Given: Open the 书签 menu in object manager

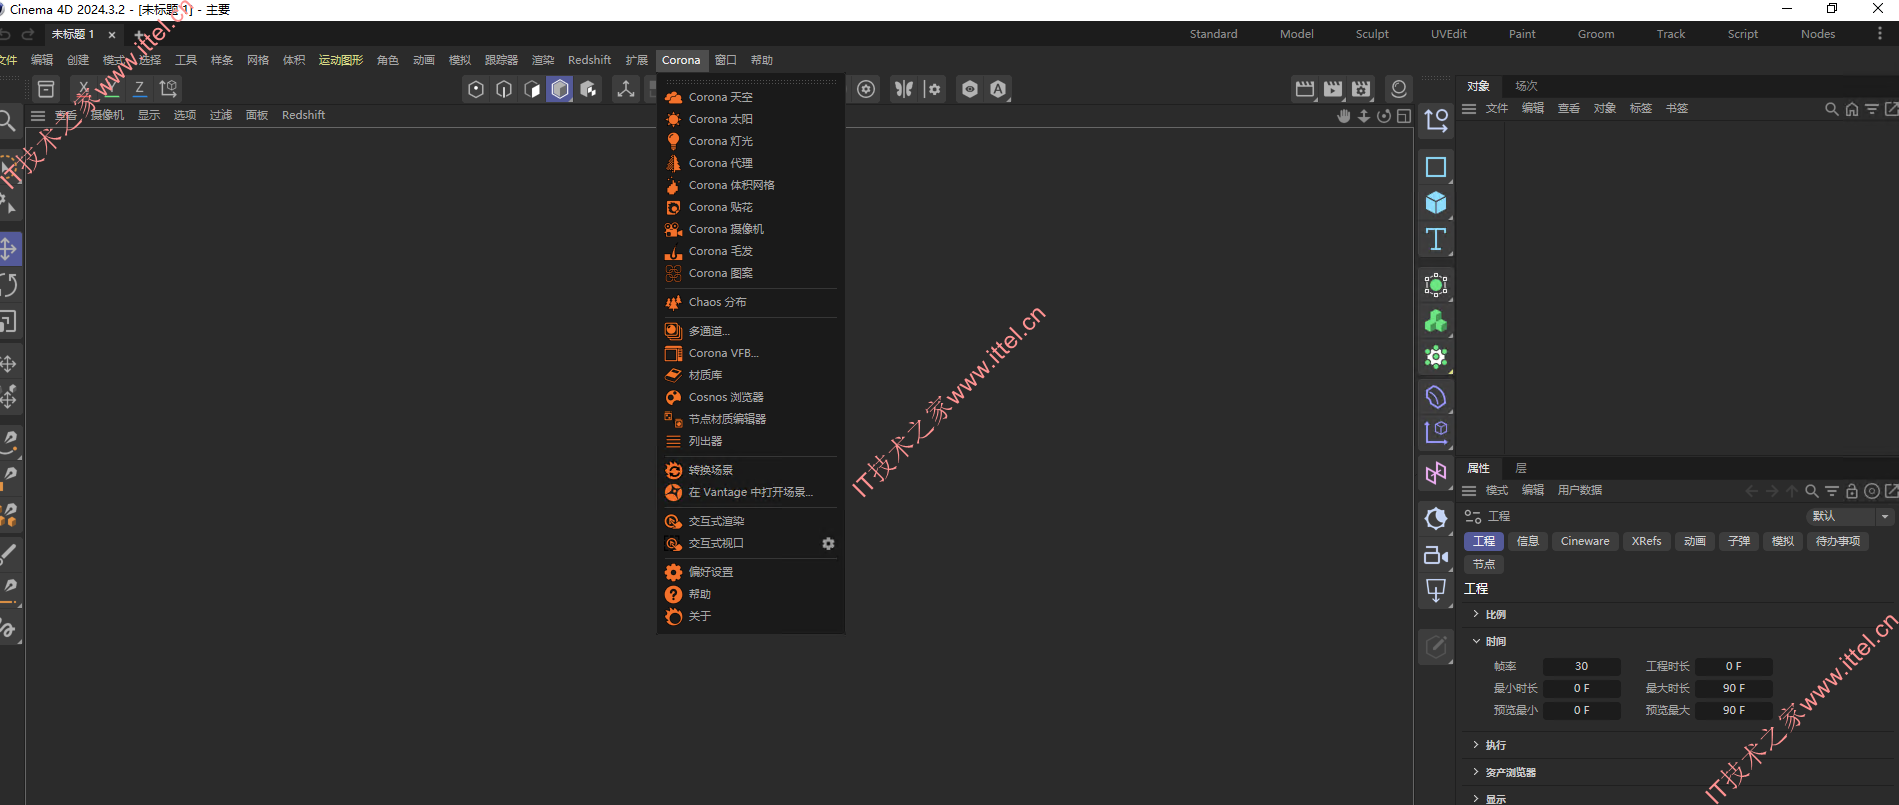Looking at the screenshot, I should click(x=1677, y=108).
